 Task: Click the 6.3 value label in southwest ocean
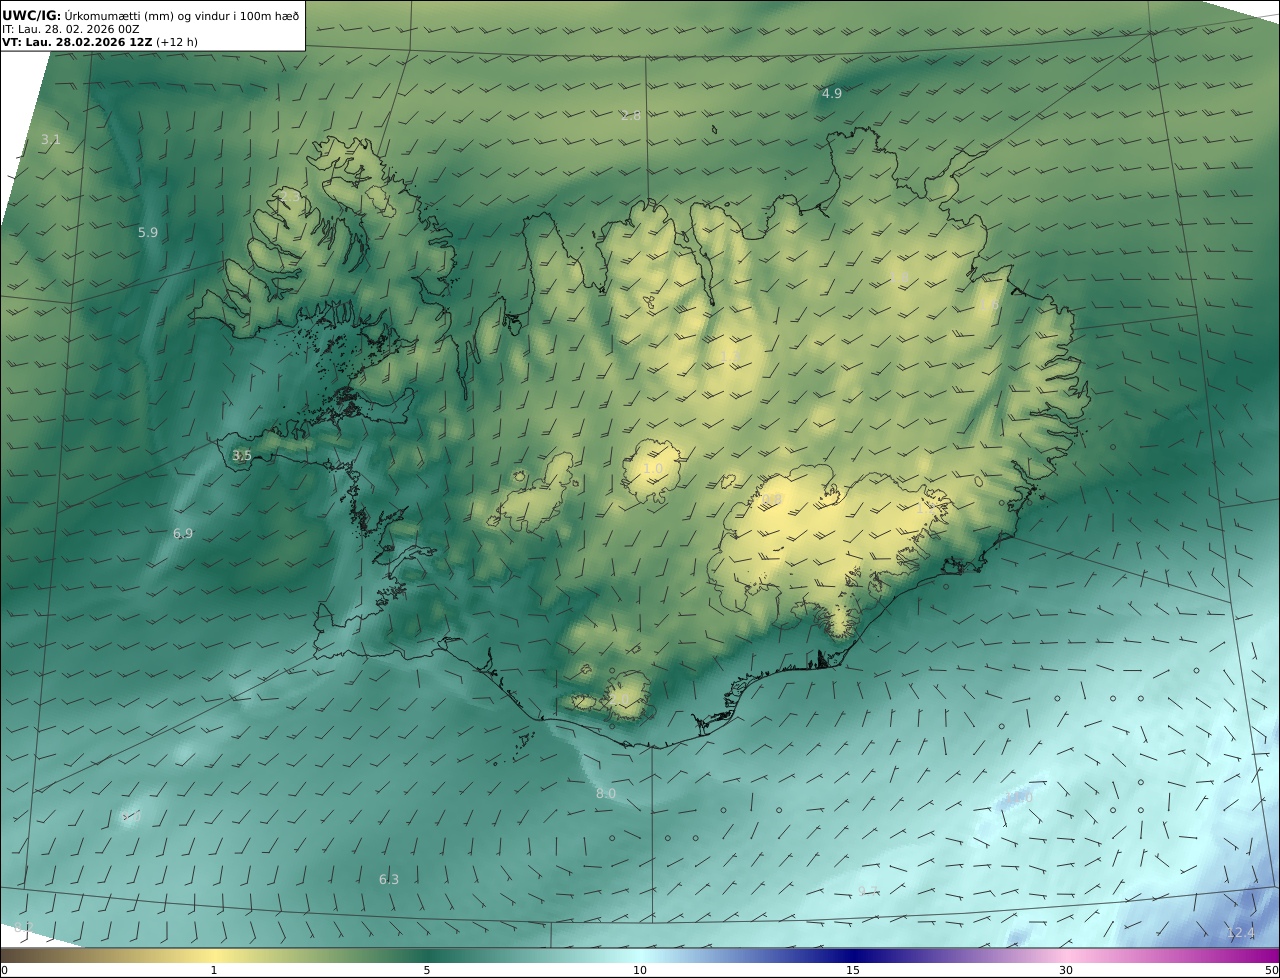tap(389, 880)
